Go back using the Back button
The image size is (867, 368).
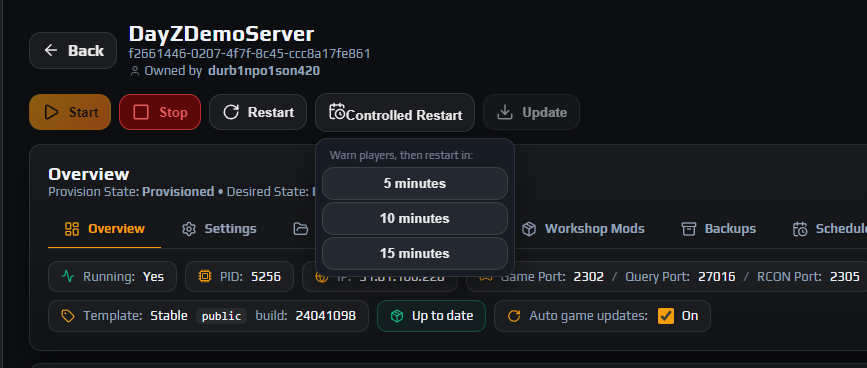pyautogui.click(x=73, y=51)
